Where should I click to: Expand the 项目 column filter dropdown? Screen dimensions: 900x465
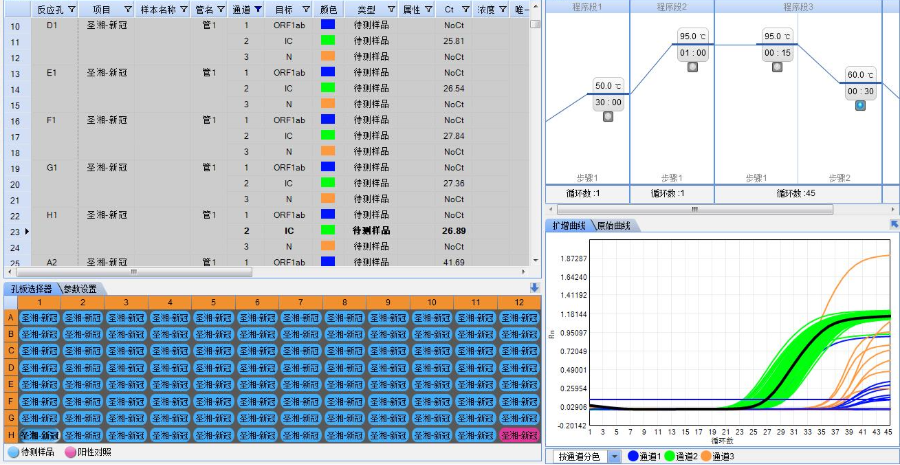coord(127,9)
